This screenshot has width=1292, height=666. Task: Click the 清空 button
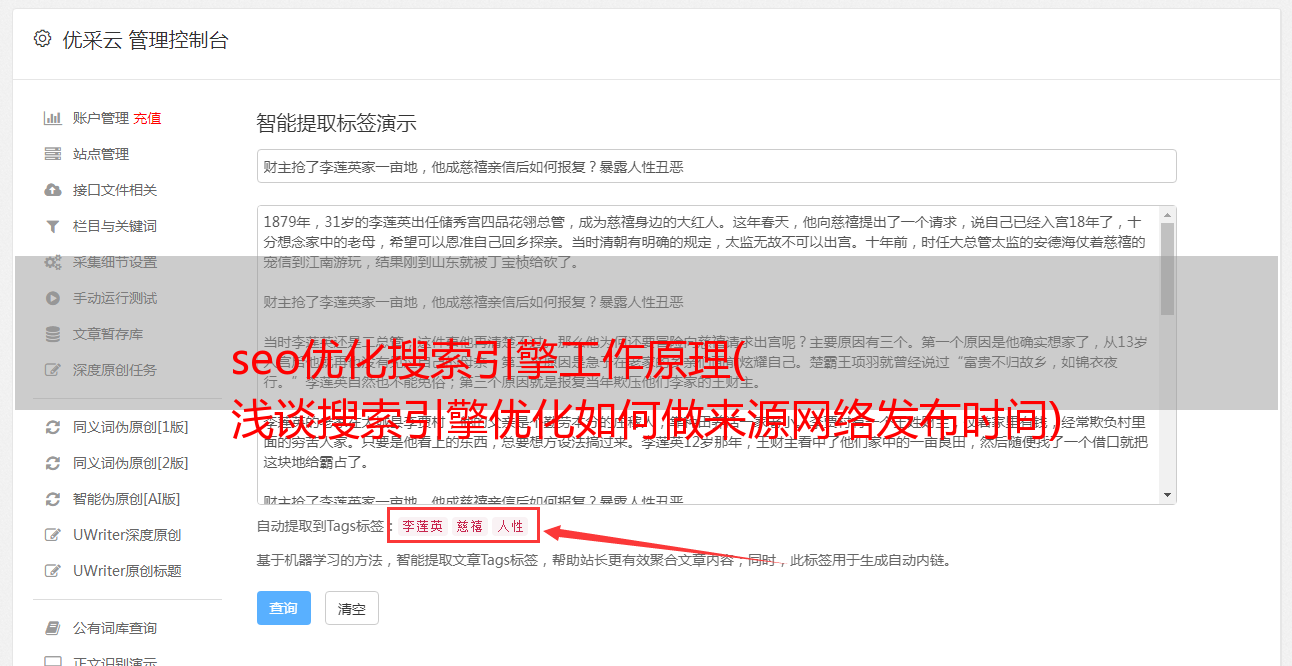352,608
